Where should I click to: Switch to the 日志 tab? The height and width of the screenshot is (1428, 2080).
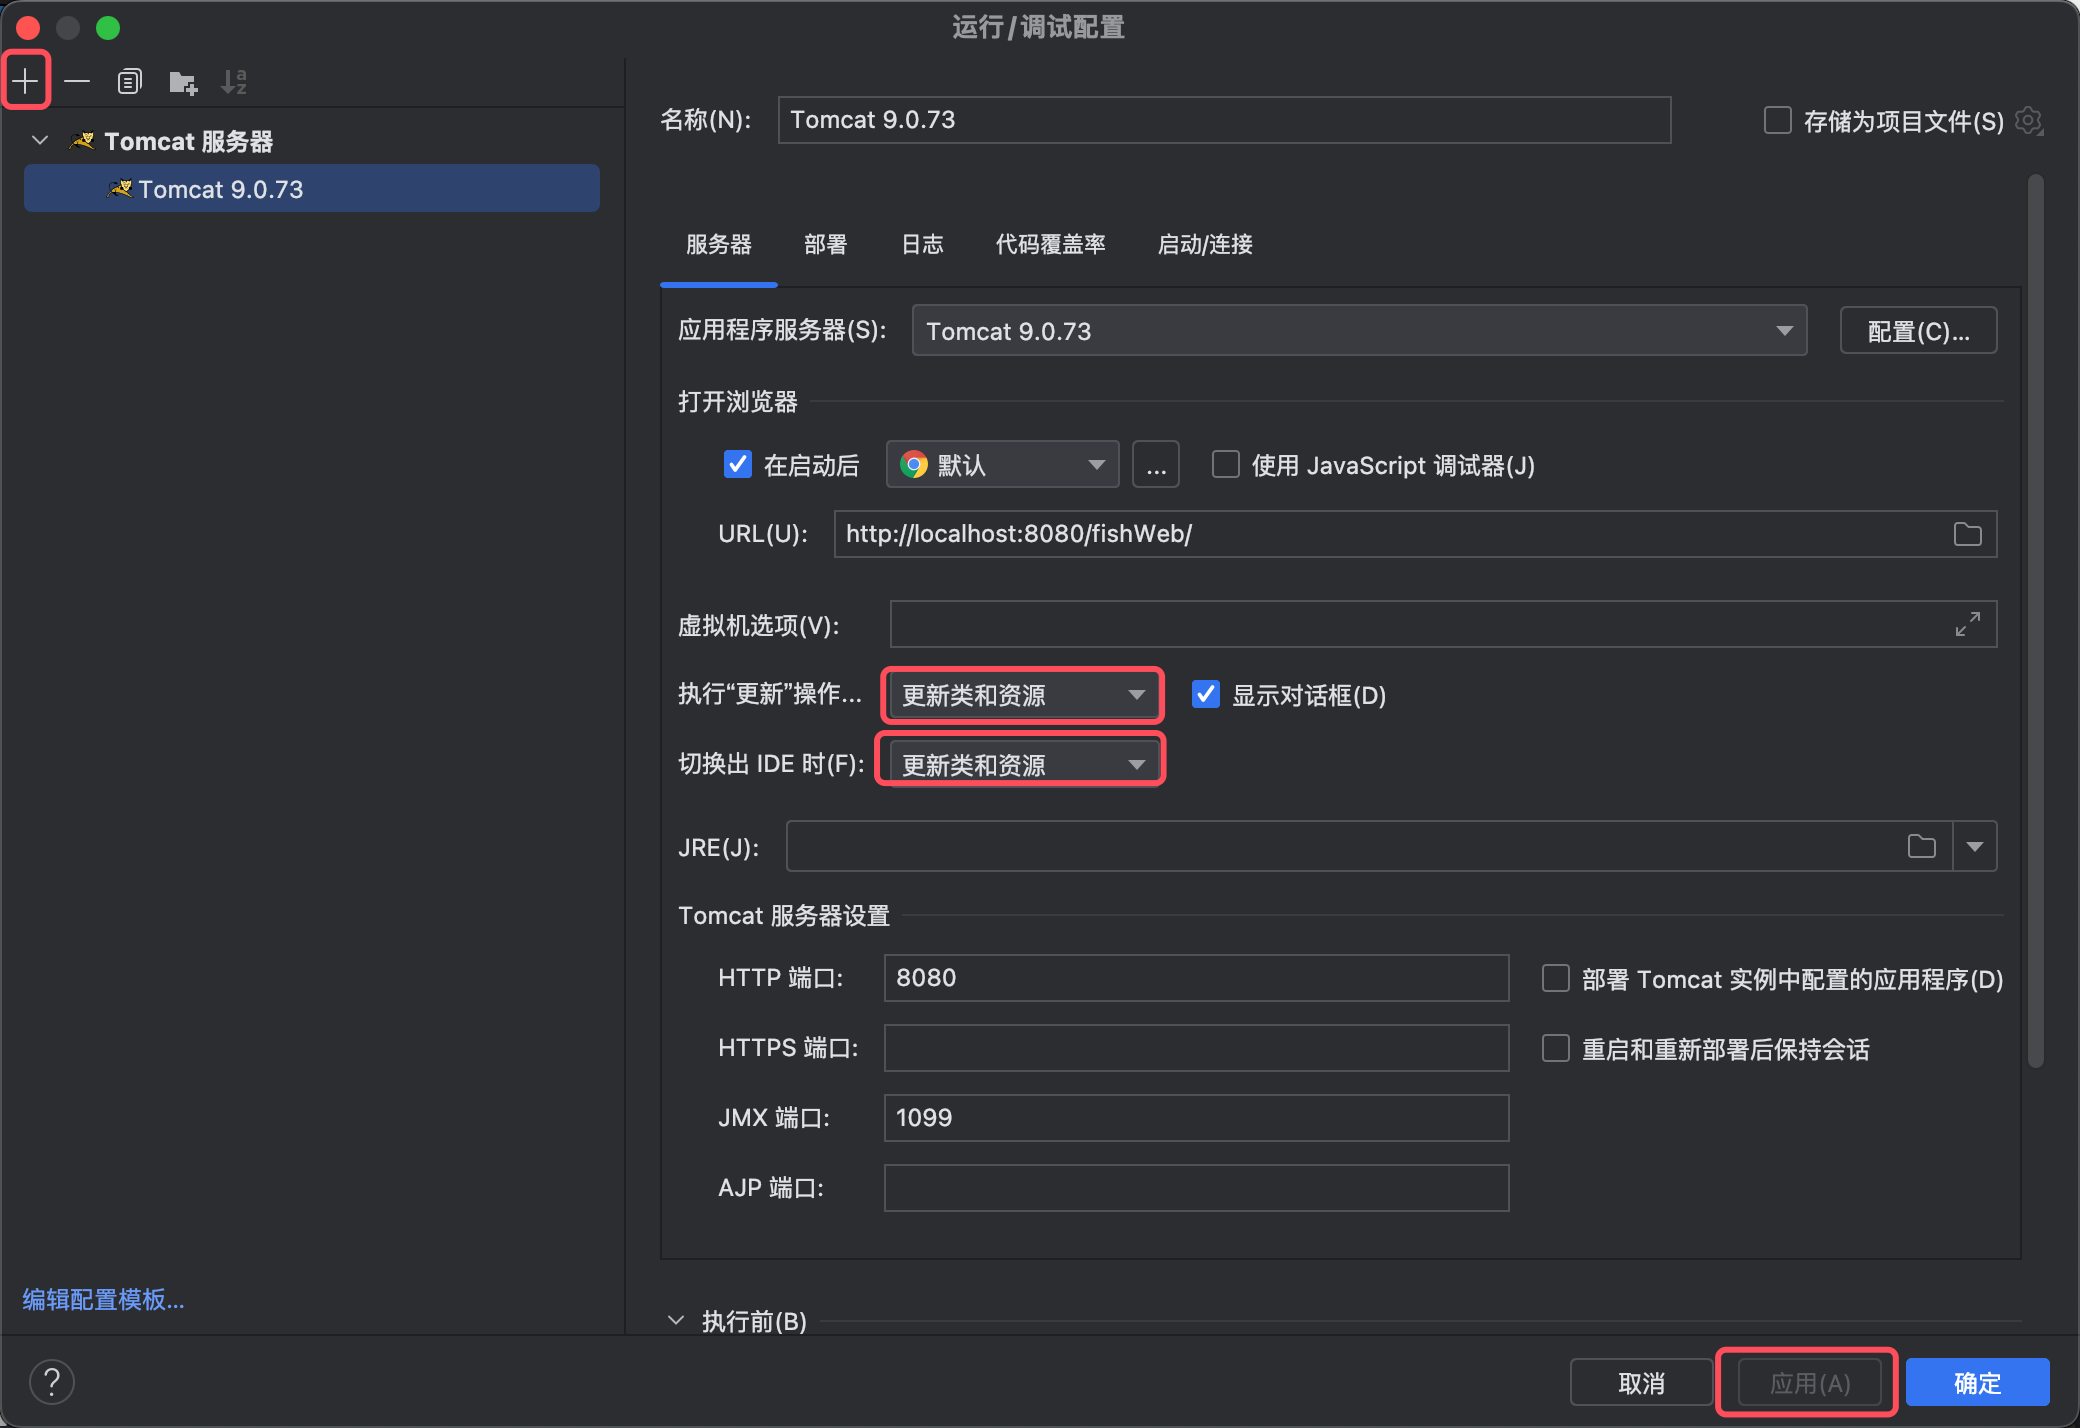922,245
